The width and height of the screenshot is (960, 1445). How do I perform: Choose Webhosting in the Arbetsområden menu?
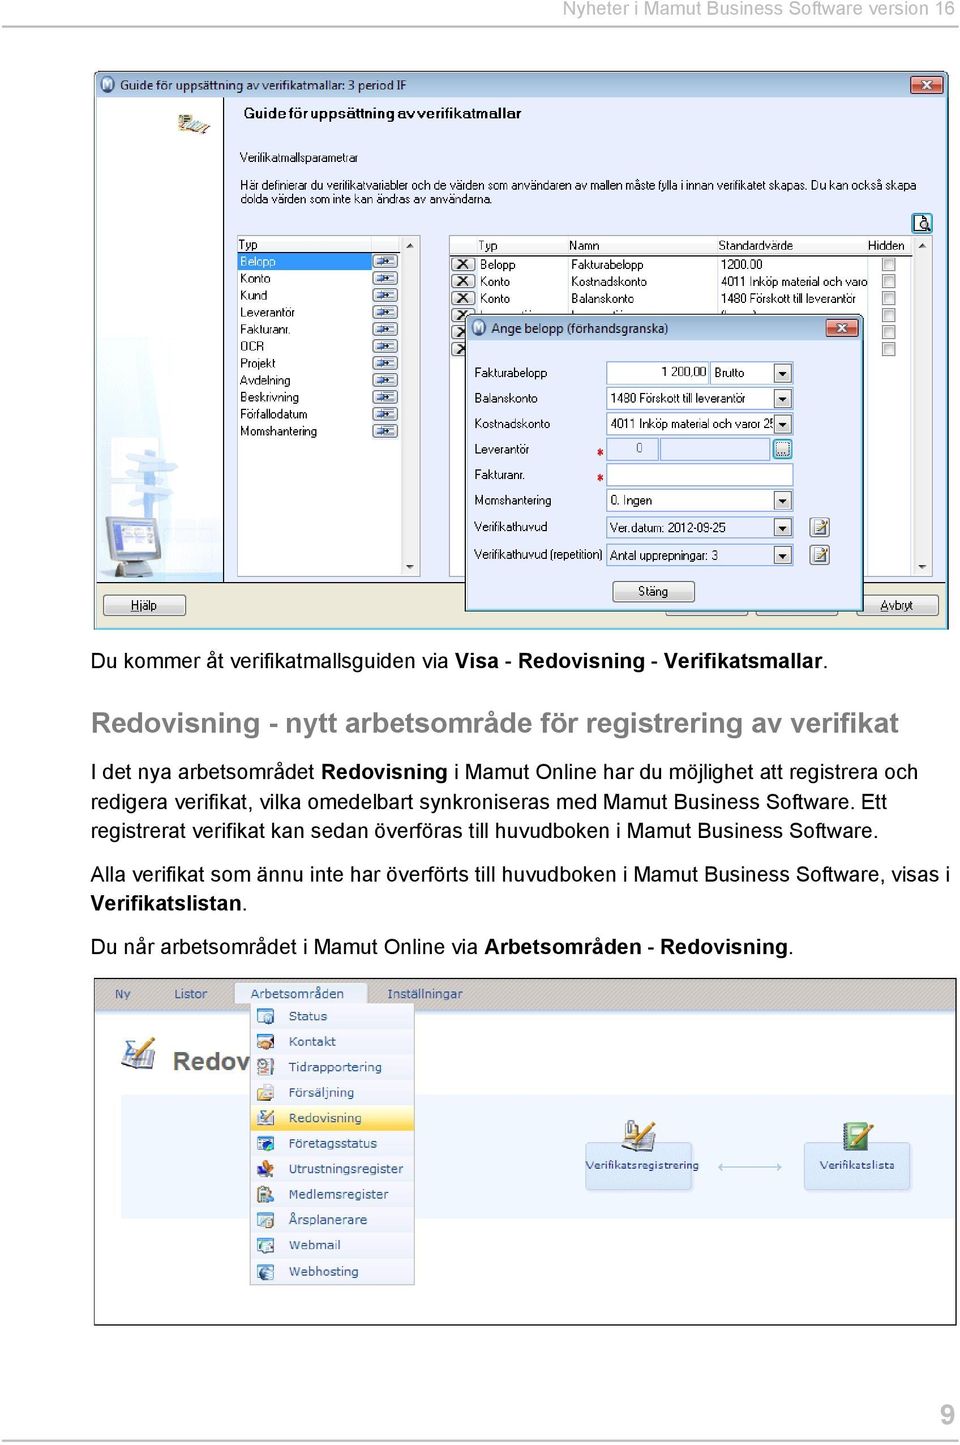pyautogui.click(x=332, y=1272)
